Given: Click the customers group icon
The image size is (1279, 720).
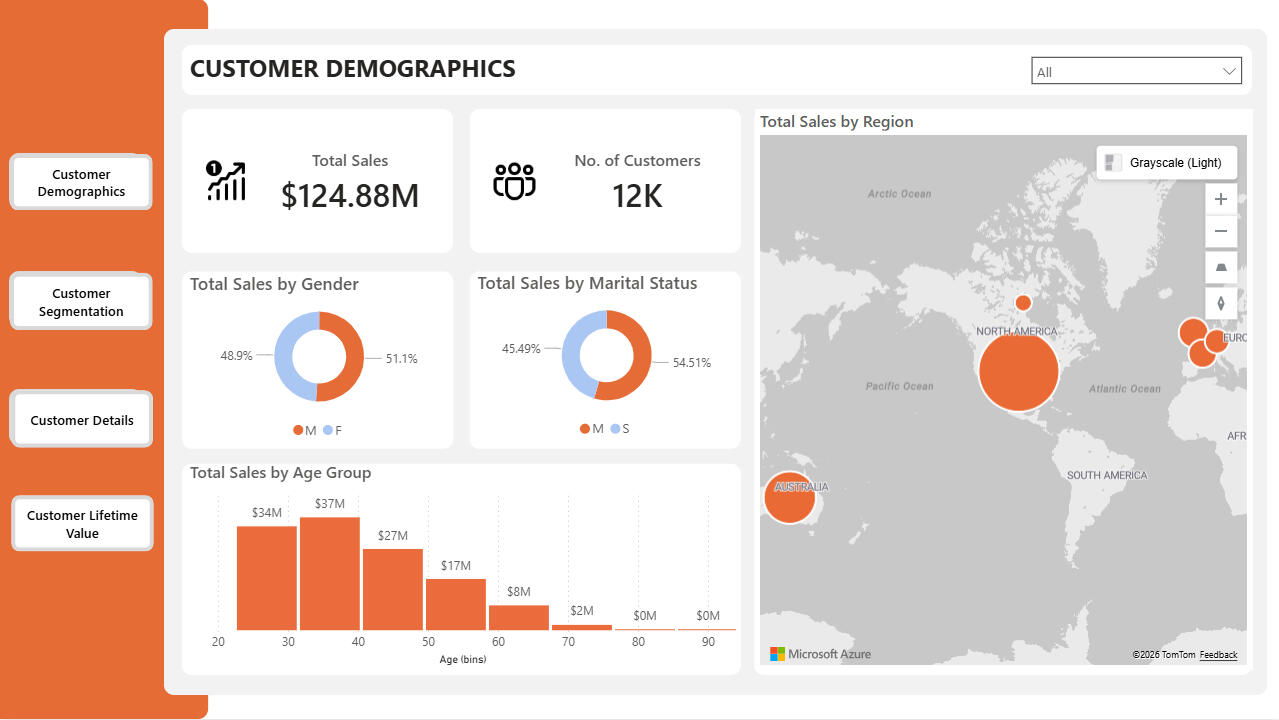Looking at the screenshot, I should click(514, 181).
